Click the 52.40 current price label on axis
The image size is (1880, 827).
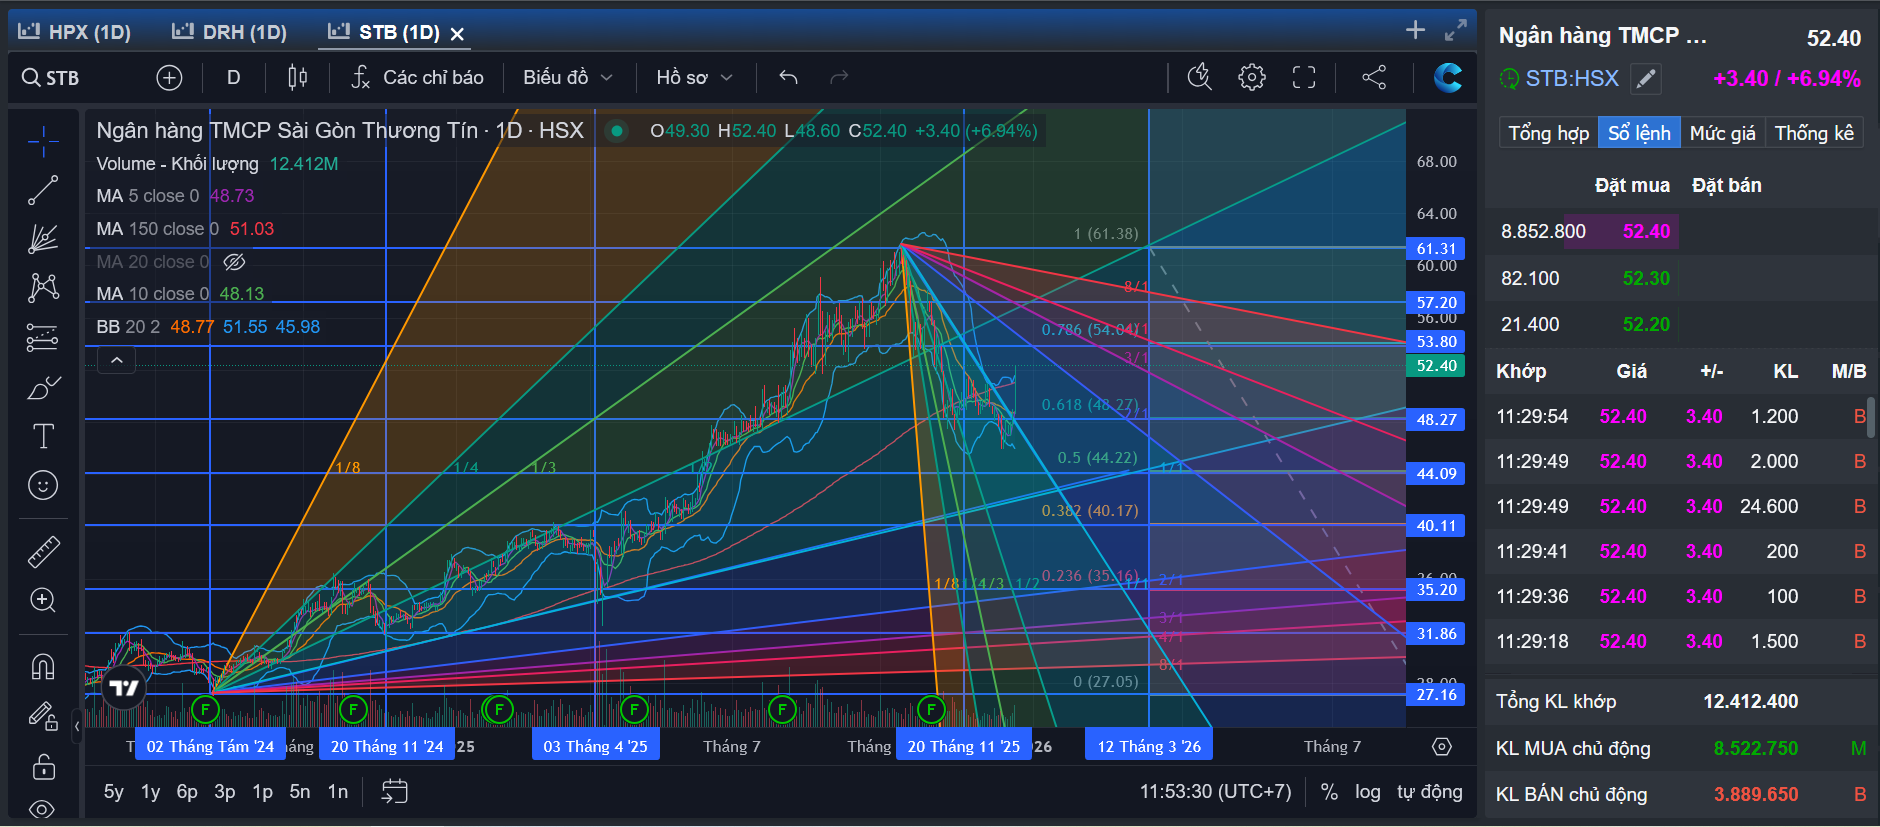1436,366
